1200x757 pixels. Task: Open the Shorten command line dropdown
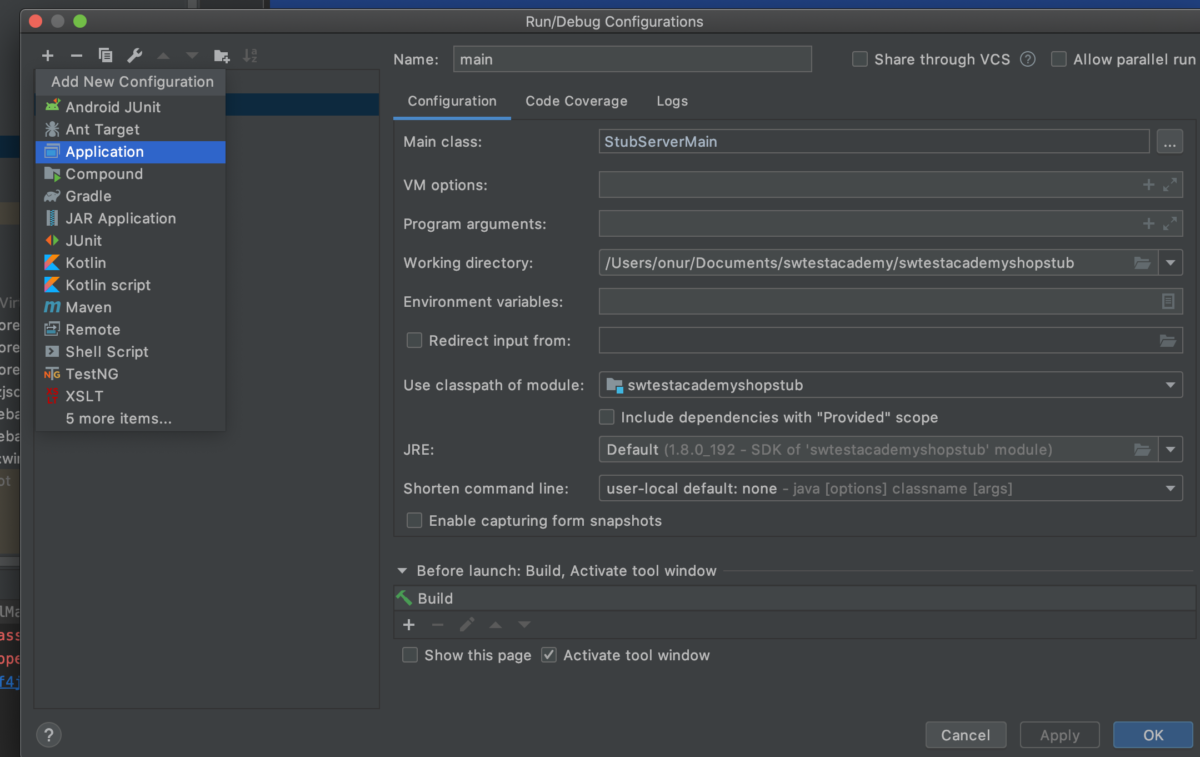(1170, 488)
